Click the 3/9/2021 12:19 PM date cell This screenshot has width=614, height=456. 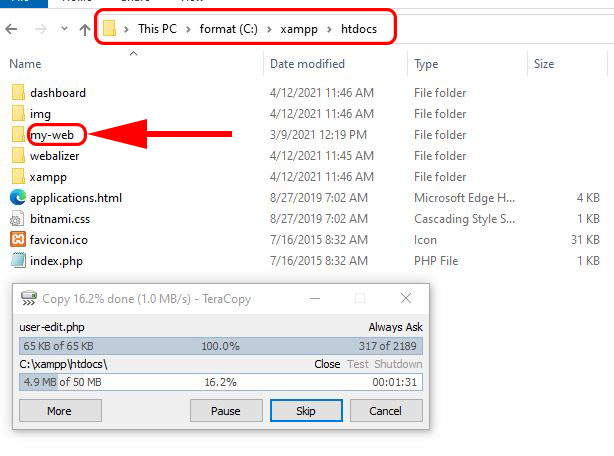coord(318,135)
